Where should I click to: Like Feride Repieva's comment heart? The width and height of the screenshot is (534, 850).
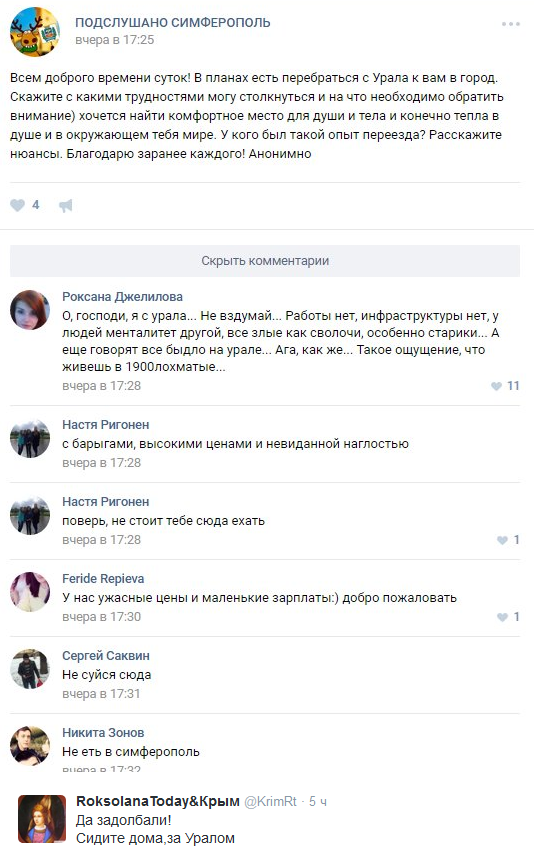(x=502, y=617)
